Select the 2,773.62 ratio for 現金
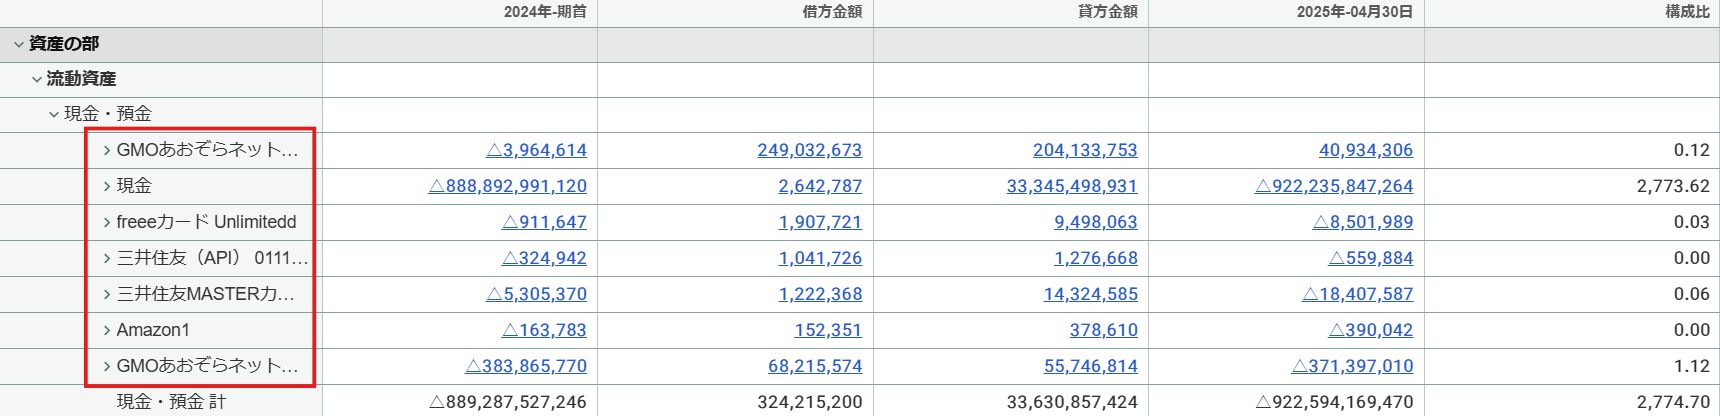1720x416 pixels. click(1673, 186)
